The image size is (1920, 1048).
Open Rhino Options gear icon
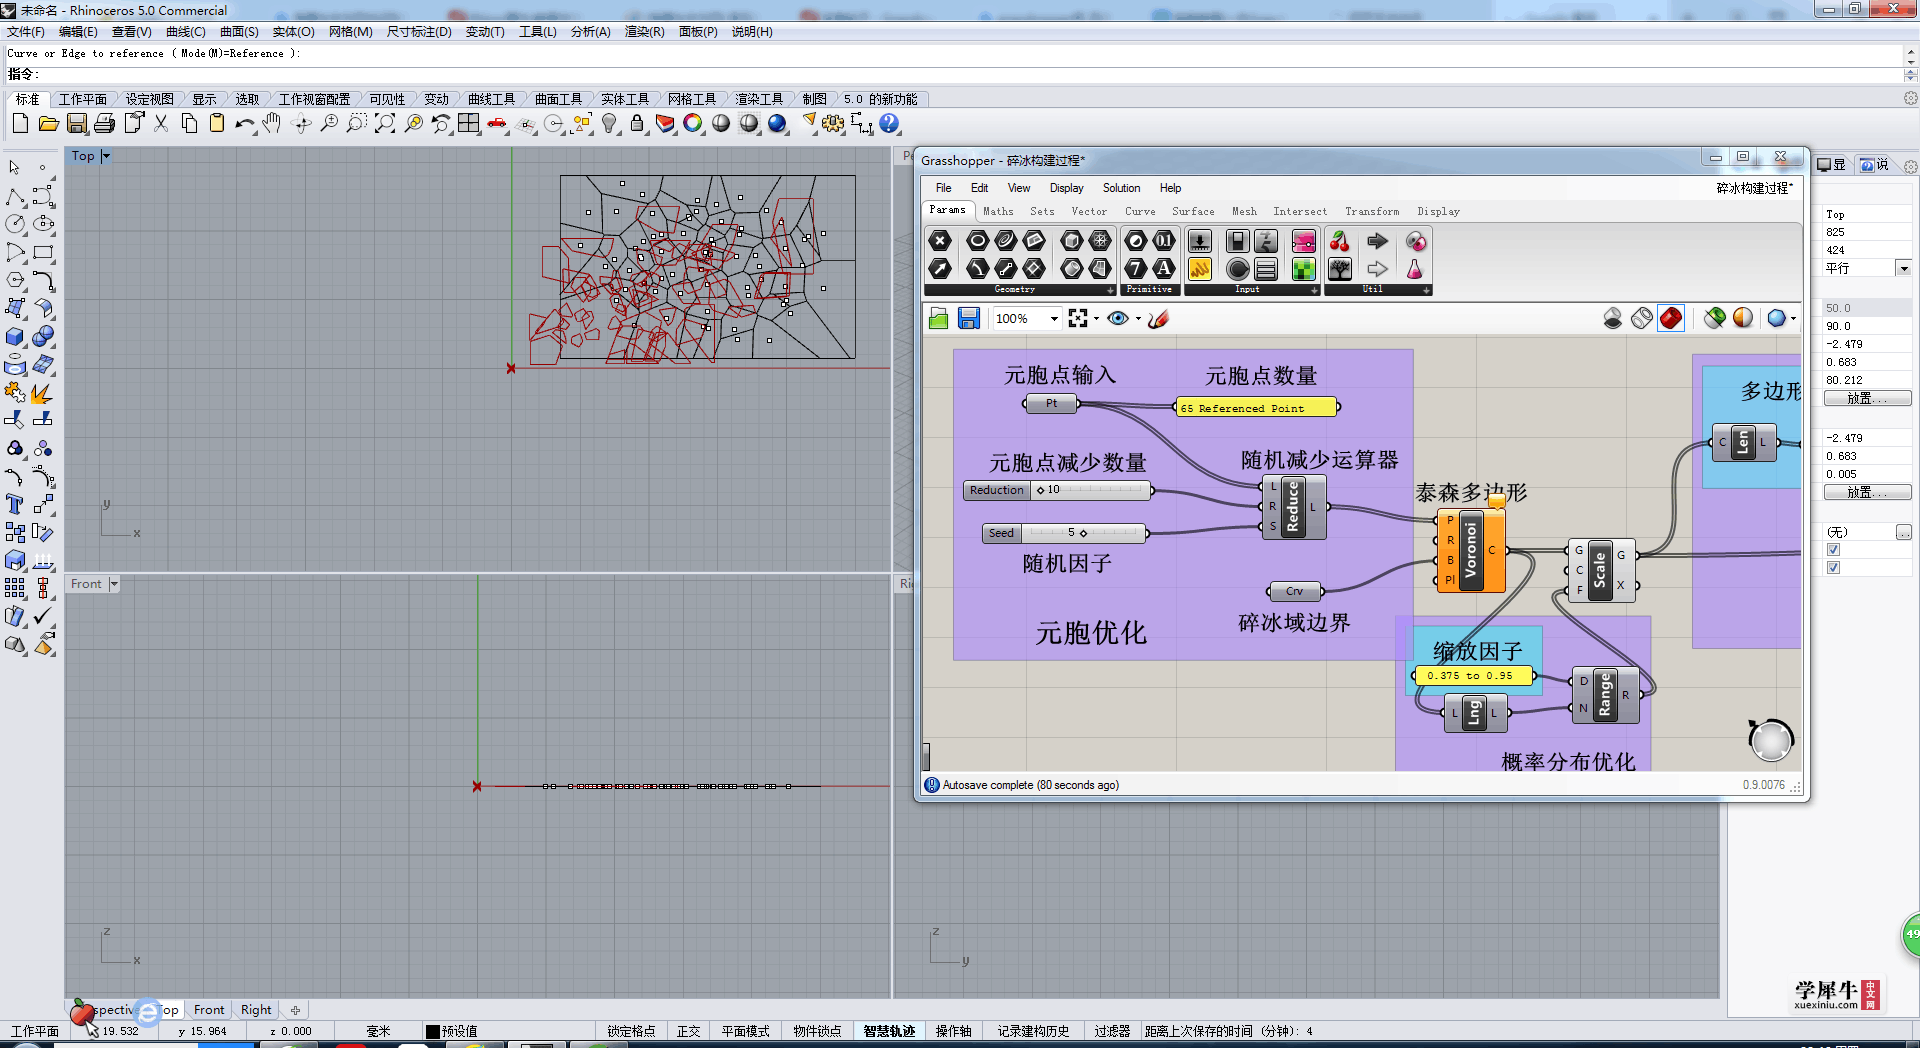click(x=833, y=124)
